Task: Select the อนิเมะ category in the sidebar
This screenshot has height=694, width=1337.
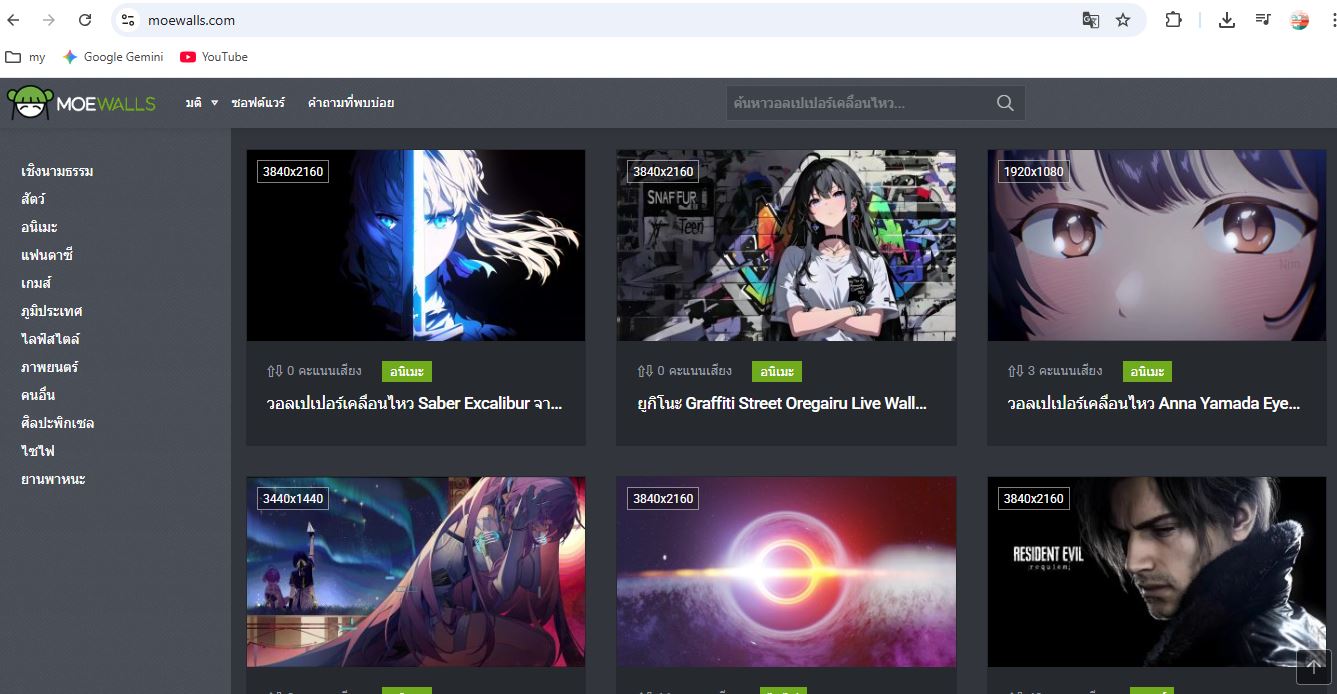Action: pyautogui.click(x=39, y=227)
